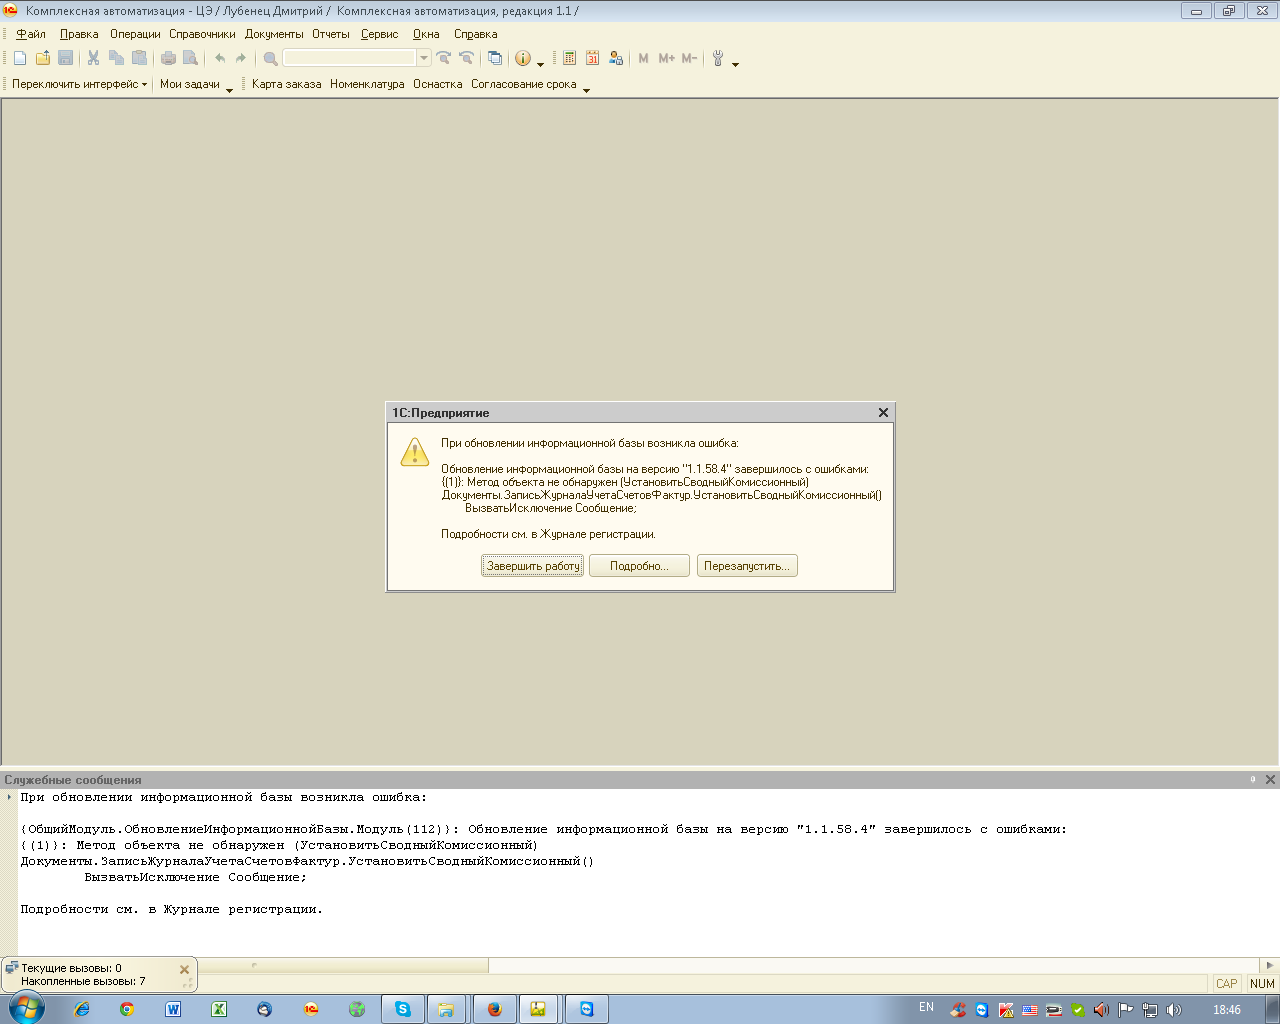
Task: Click the New document toolbar icon
Action: tap(20, 59)
